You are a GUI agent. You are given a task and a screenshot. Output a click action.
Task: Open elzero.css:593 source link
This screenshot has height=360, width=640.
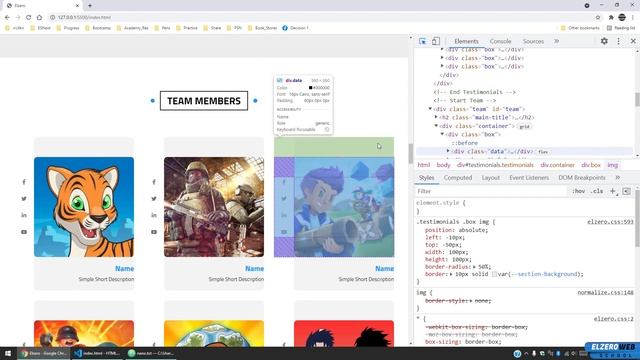(610, 222)
